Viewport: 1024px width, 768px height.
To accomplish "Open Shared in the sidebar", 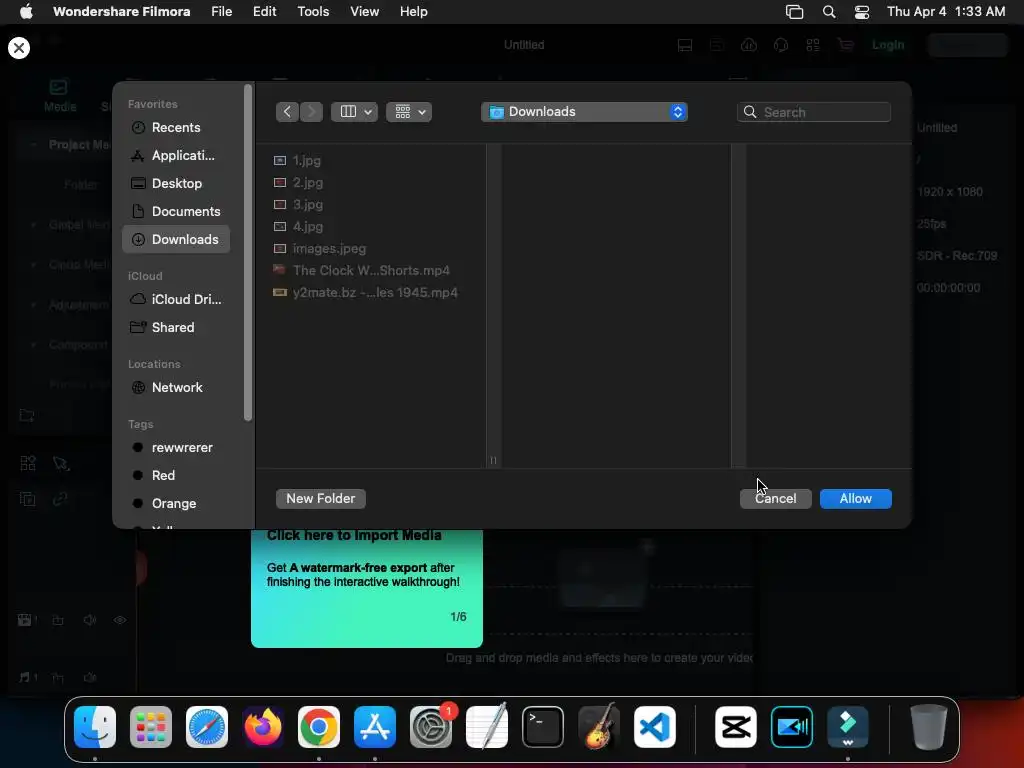I will click(175, 327).
